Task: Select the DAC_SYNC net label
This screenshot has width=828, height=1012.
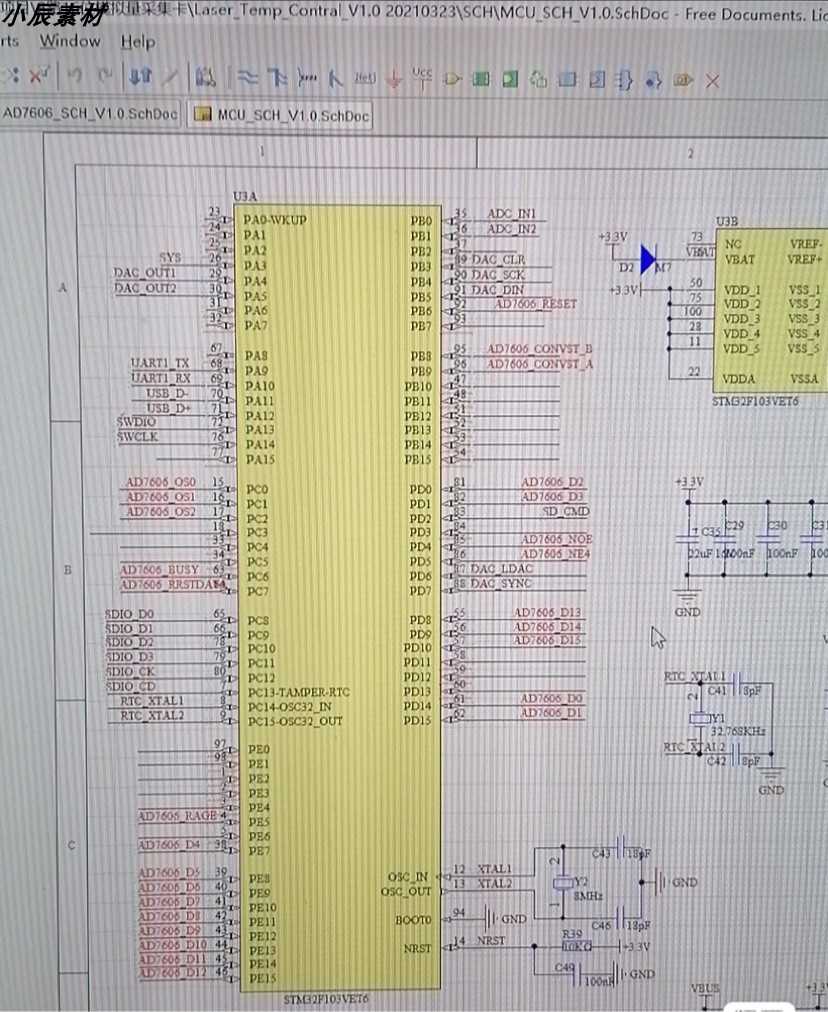Action: (501, 583)
